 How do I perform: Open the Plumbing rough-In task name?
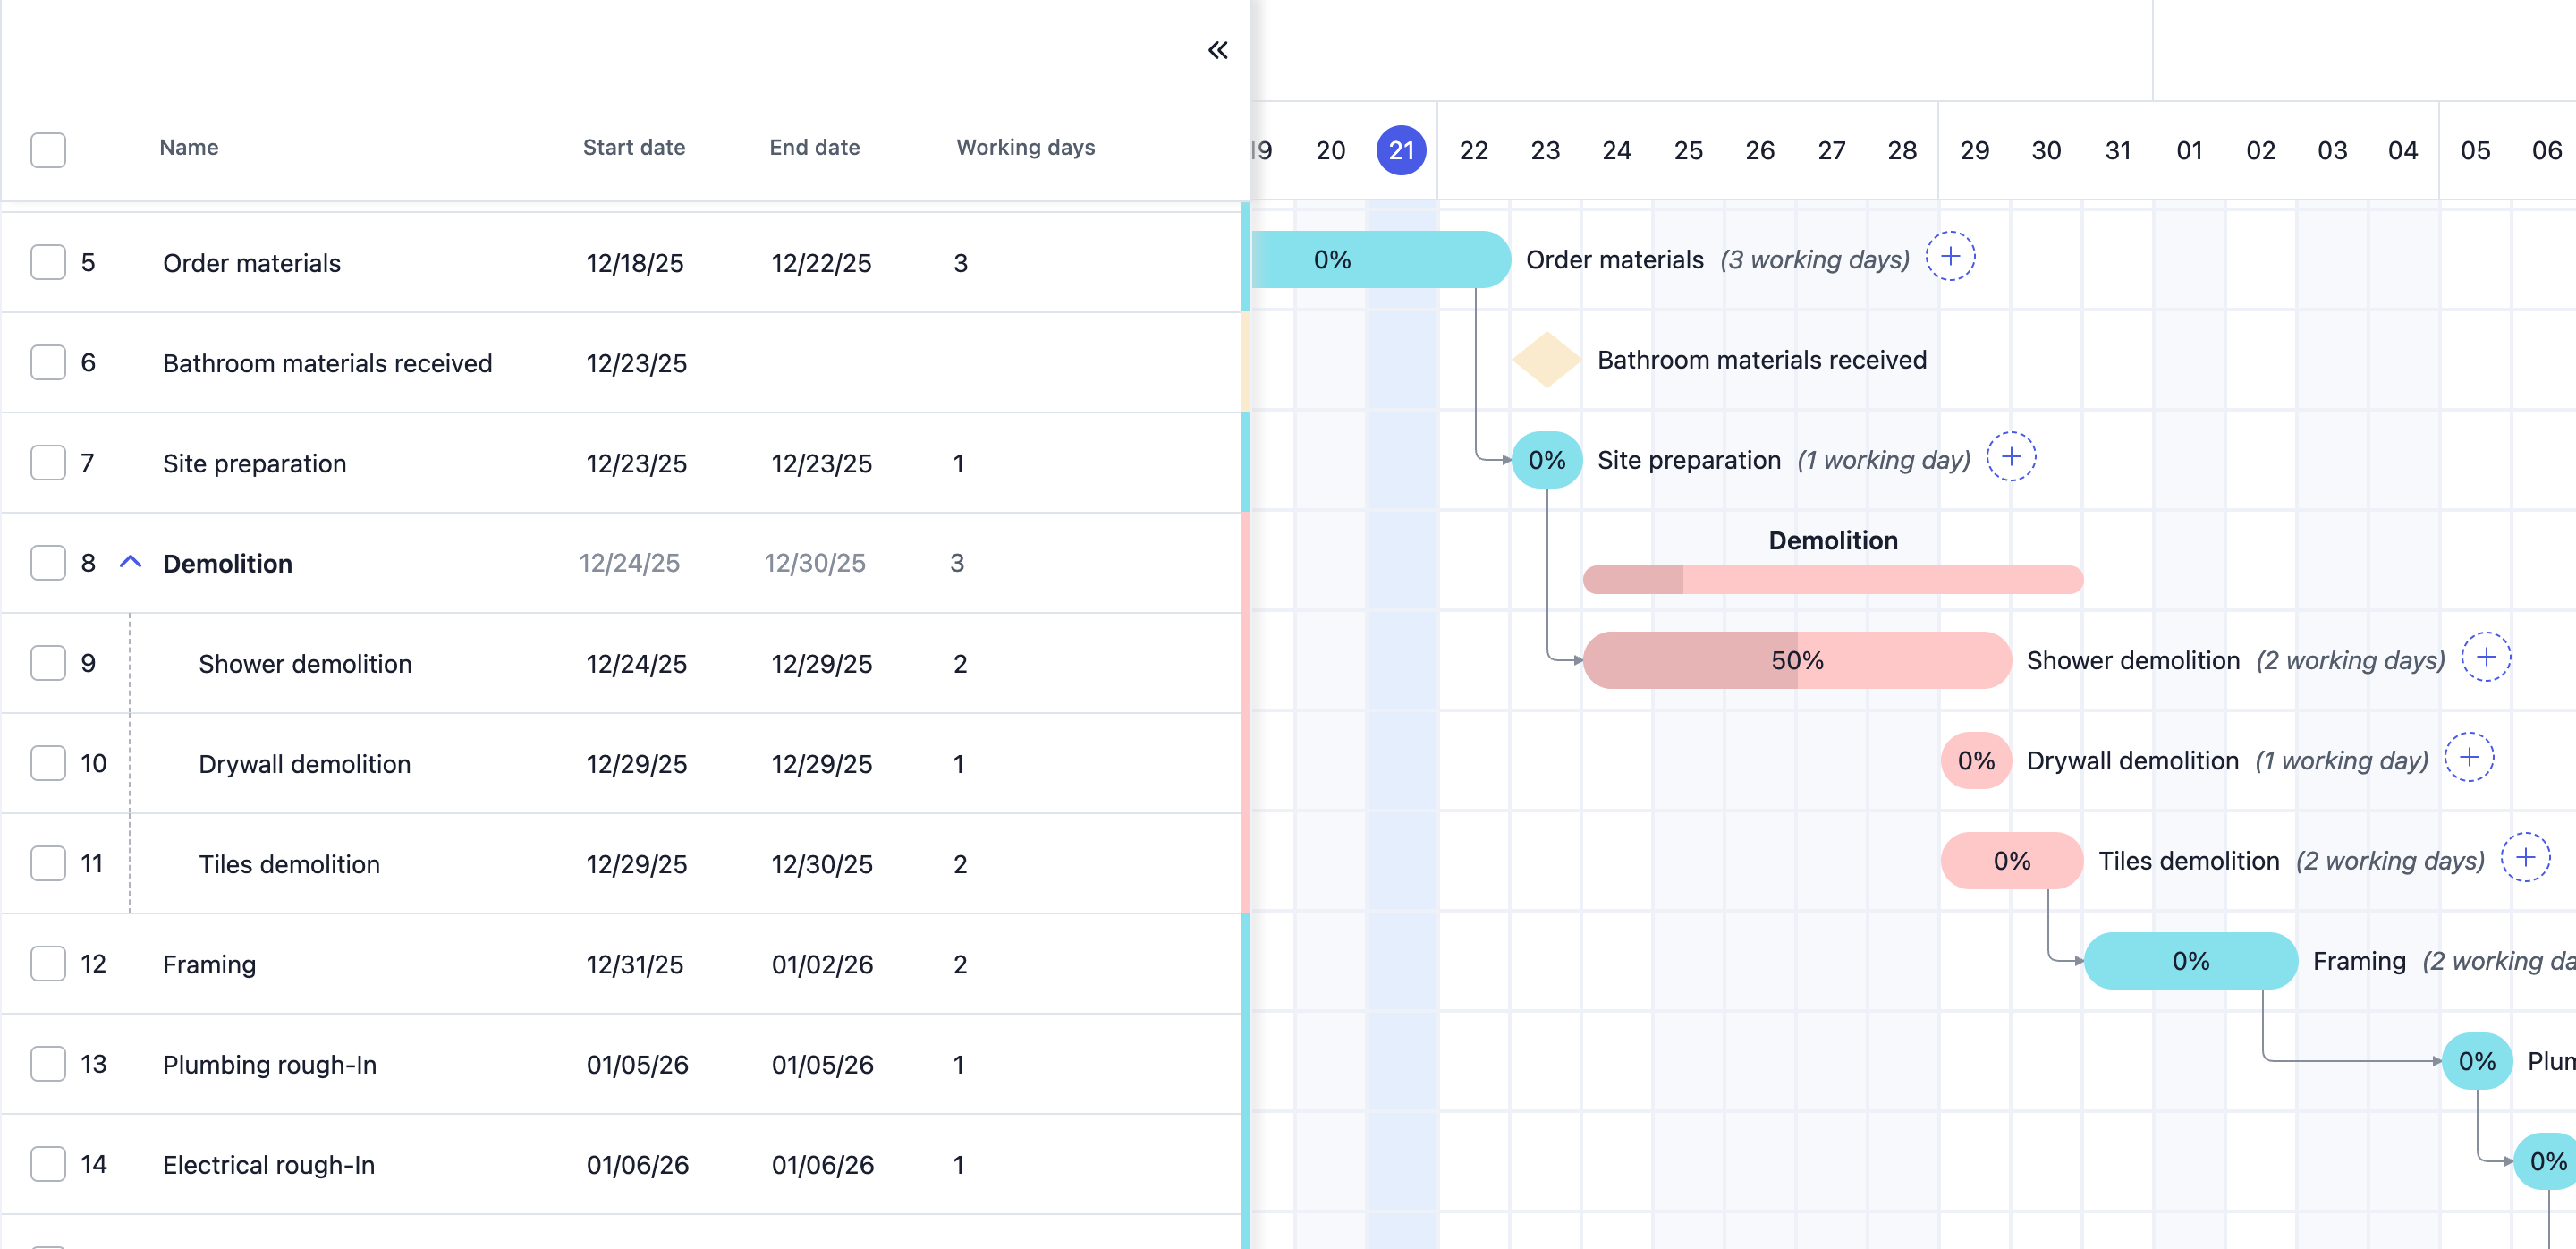pyautogui.click(x=270, y=1064)
